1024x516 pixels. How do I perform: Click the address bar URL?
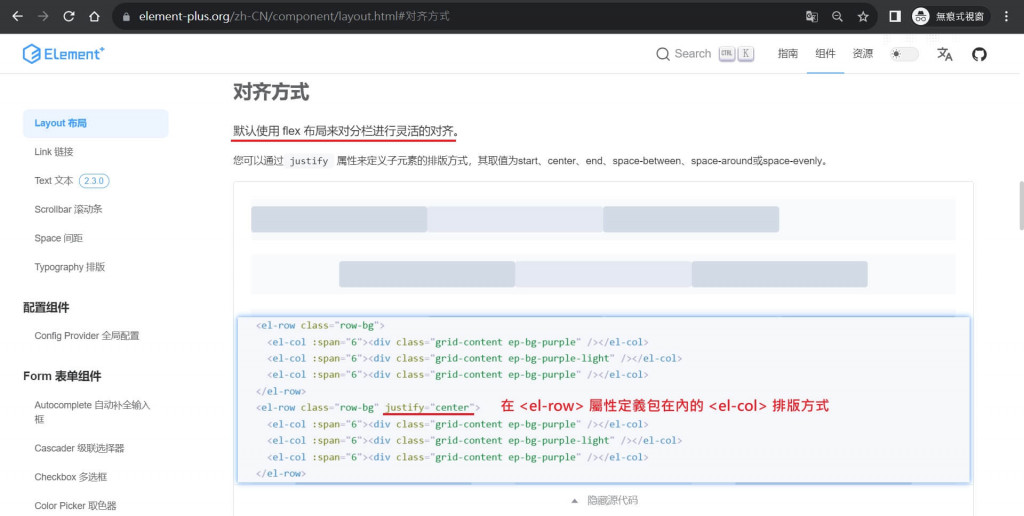294,16
